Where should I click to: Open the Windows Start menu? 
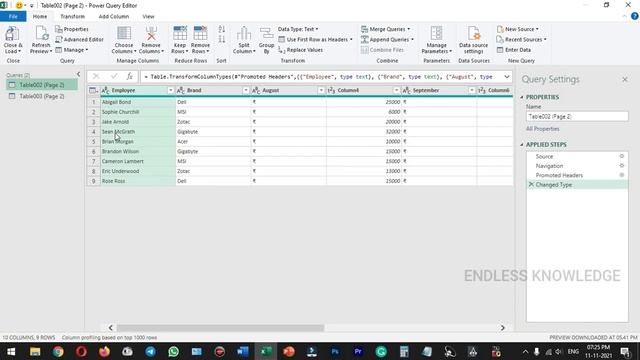tap(11, 351)
